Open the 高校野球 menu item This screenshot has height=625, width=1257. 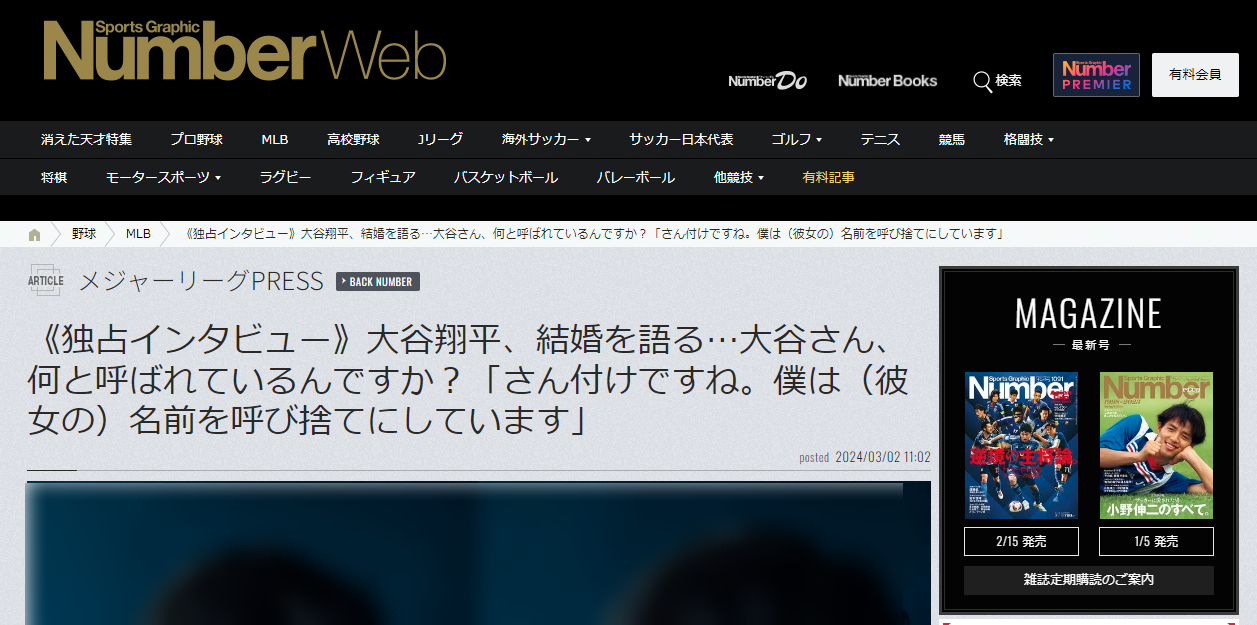[353, 140]
